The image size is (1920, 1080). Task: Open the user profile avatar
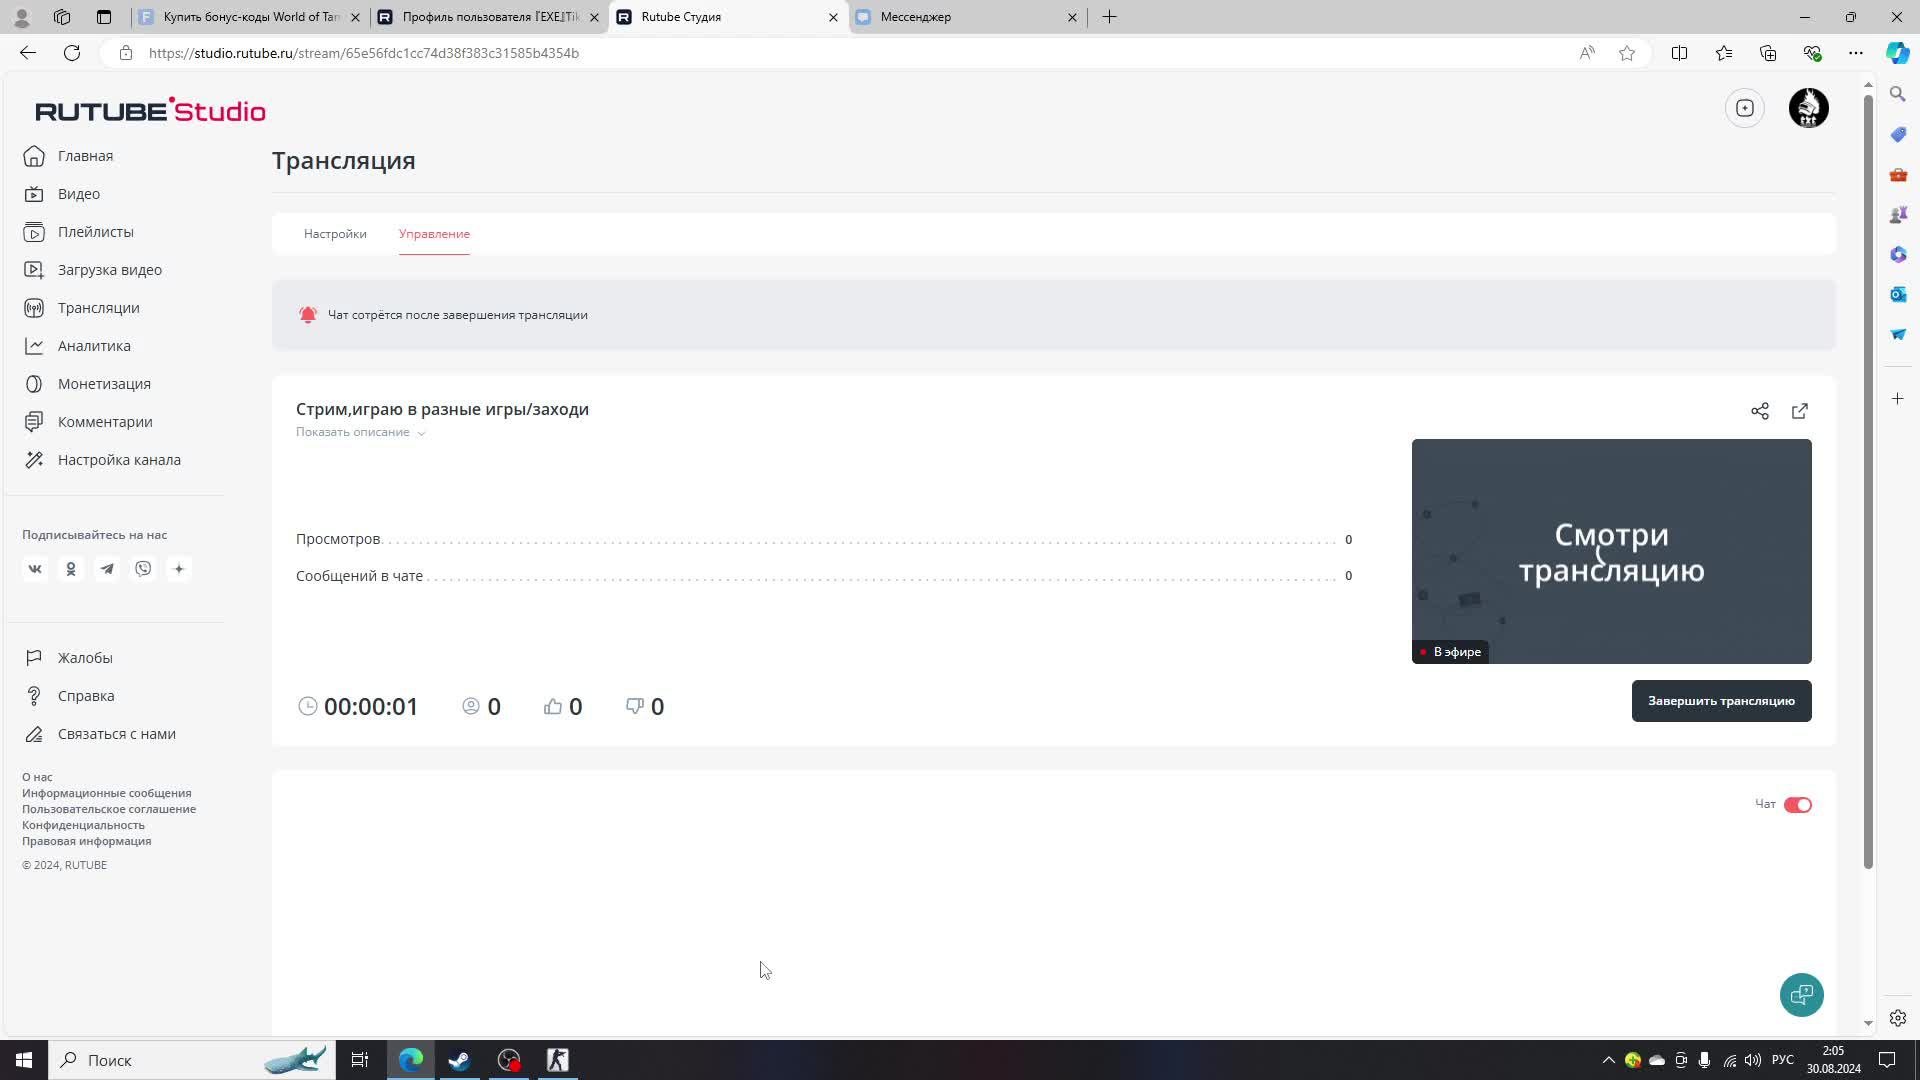[x=1808, y=108]
